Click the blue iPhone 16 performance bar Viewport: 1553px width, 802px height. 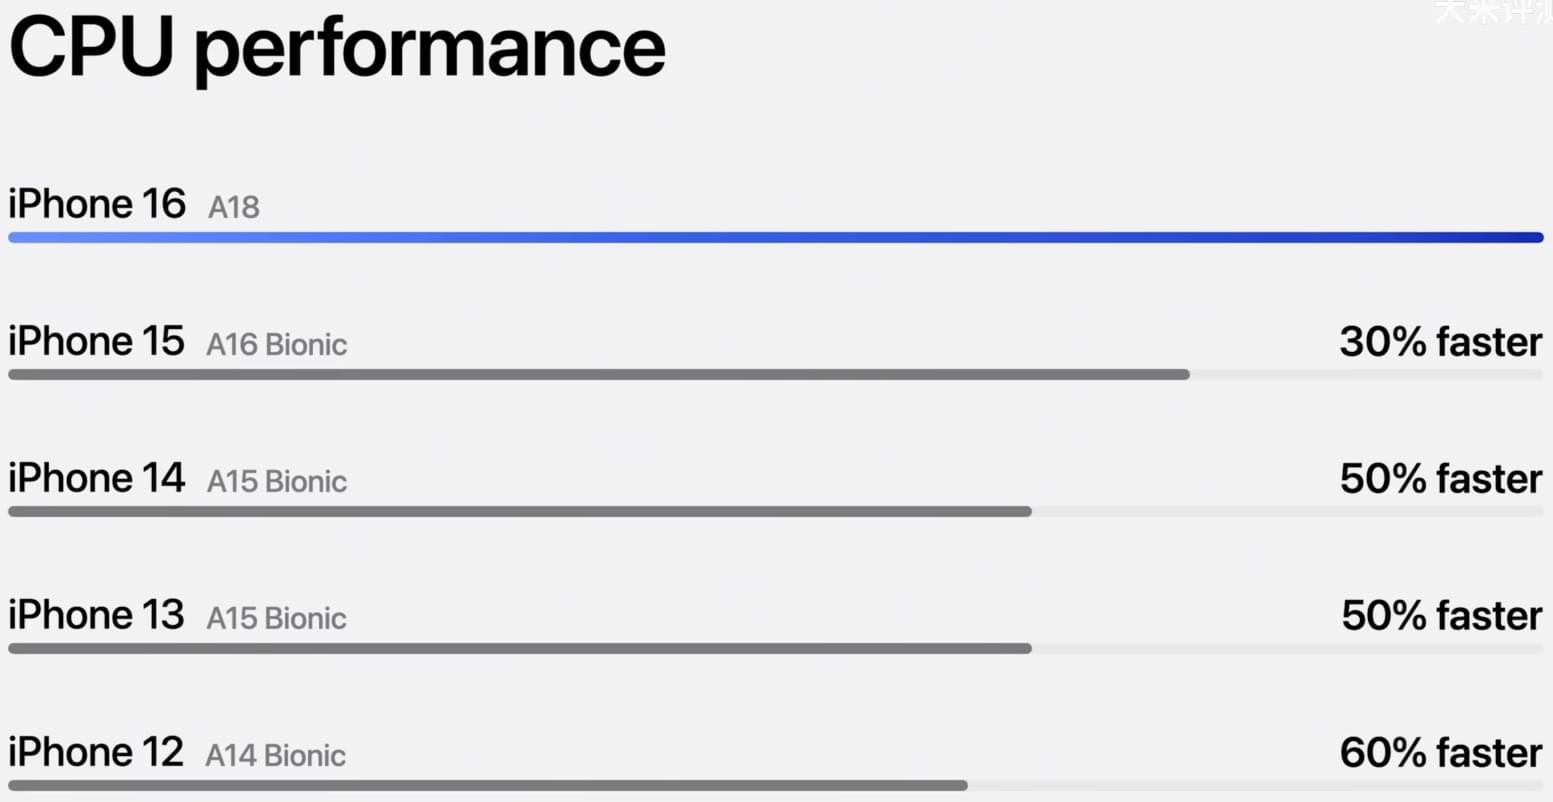point(776,238)
